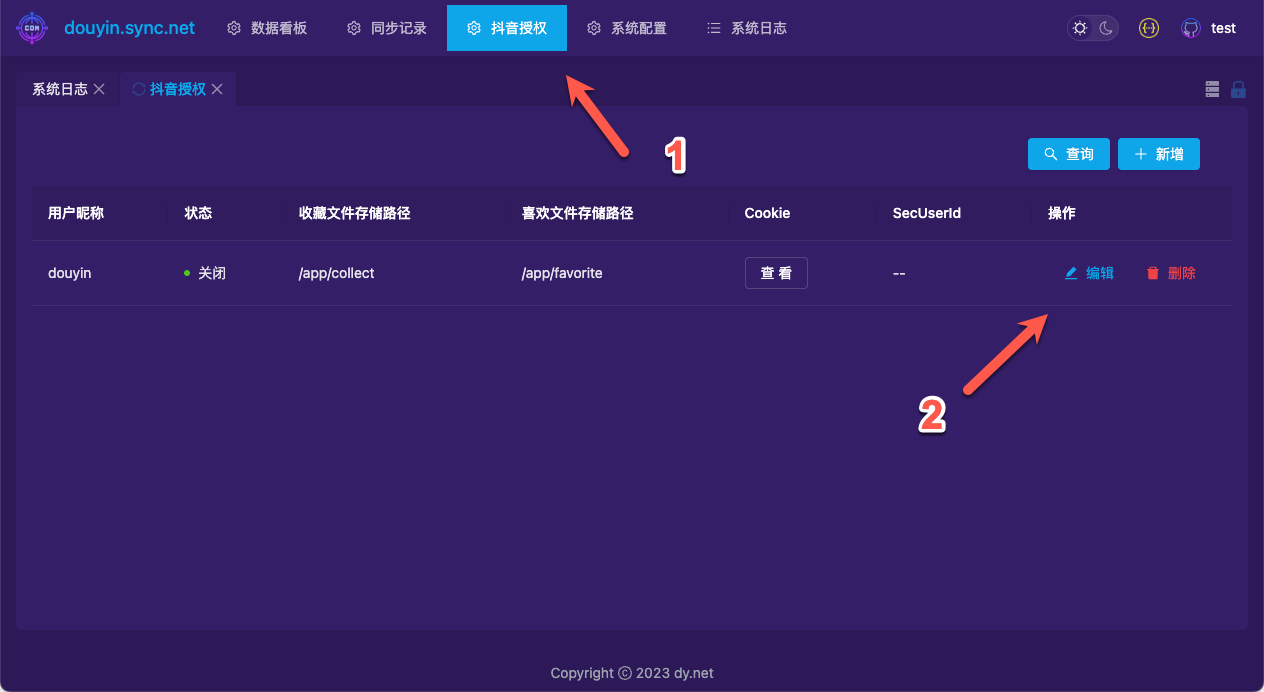Close the 抖音授权 tab
Image resolution: width=1264 pixels, height=692 pixels.
217,88
